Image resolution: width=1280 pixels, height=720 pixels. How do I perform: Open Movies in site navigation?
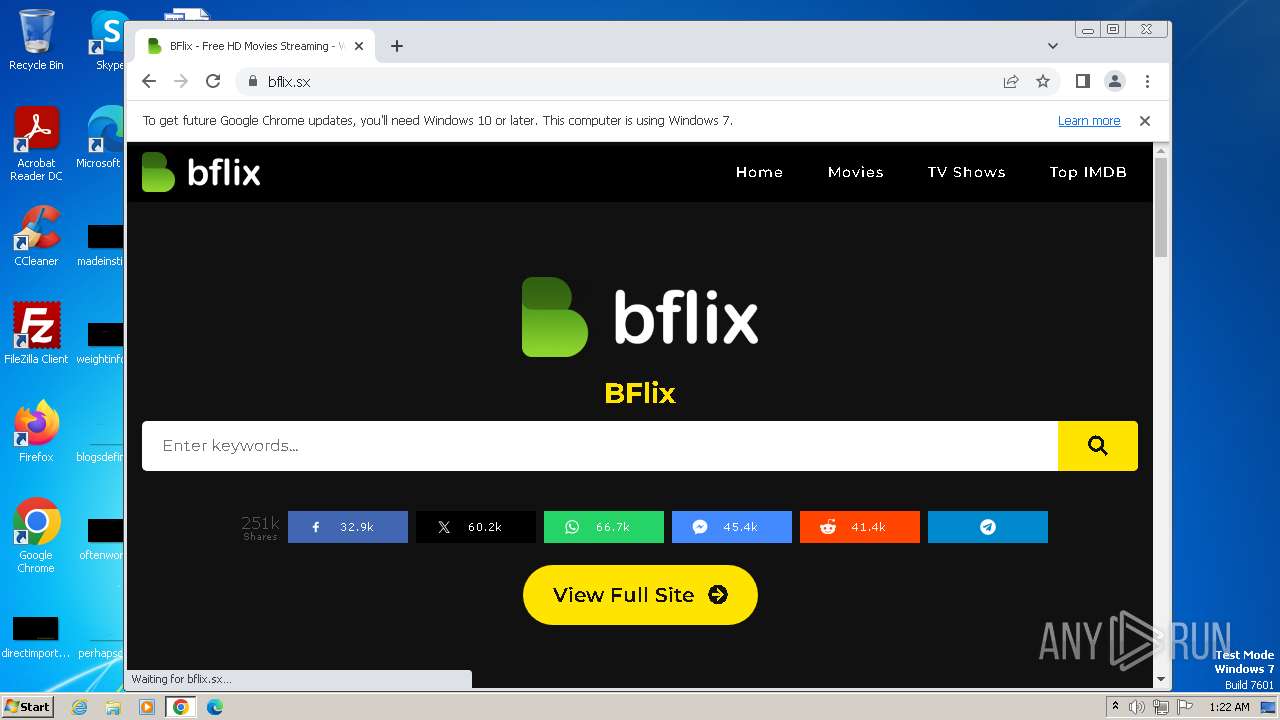click(x=855, y=172)
